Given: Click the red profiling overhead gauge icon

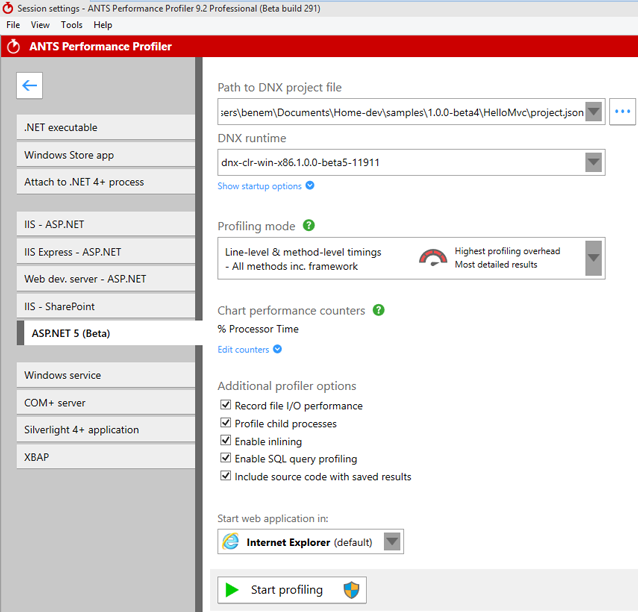Looking at the screenshot, I should click(433, 258).
